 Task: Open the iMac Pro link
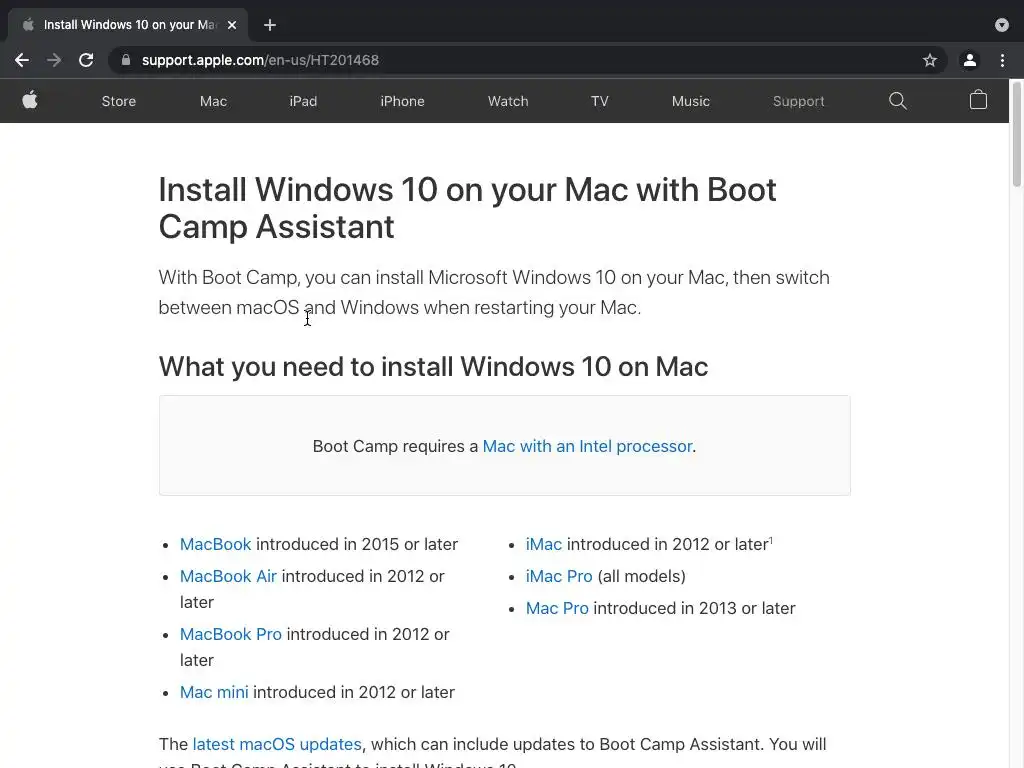tap(559, 576)
